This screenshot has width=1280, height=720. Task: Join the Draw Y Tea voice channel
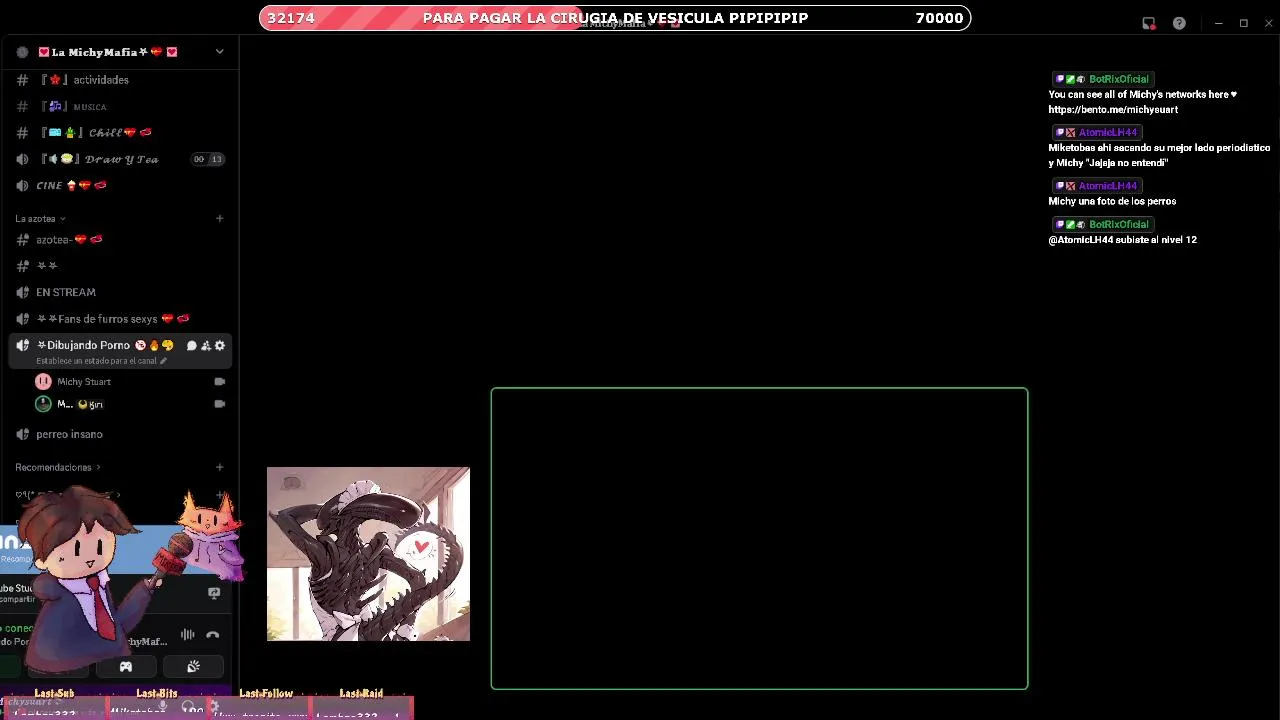120,159
